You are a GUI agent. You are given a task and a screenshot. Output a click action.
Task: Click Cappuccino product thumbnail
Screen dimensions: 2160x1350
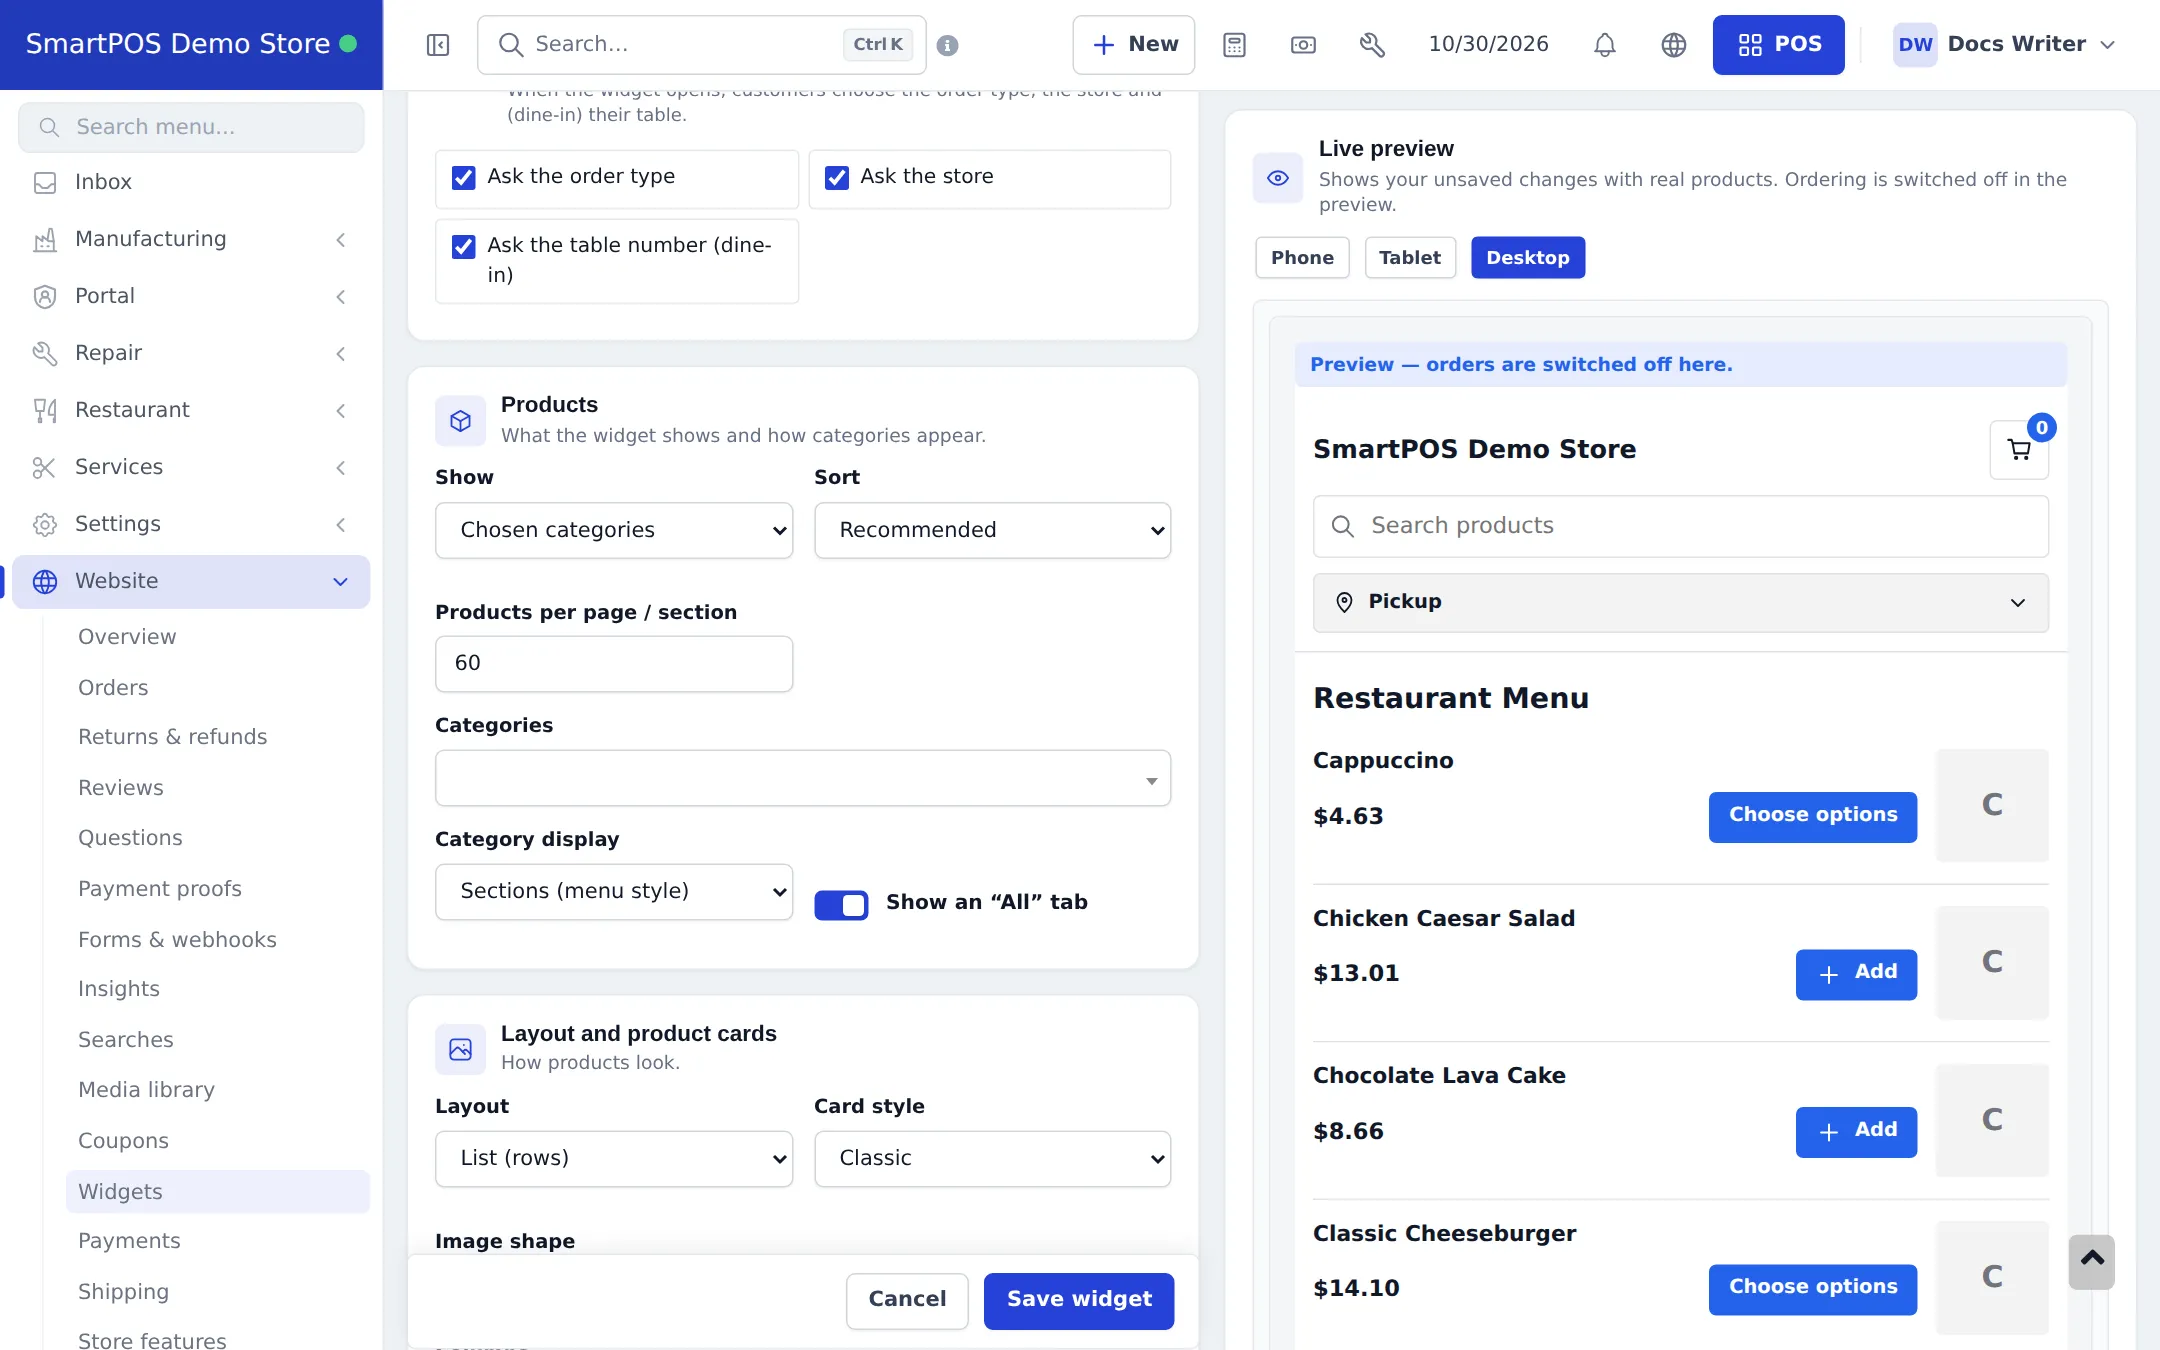[1992, 805]
